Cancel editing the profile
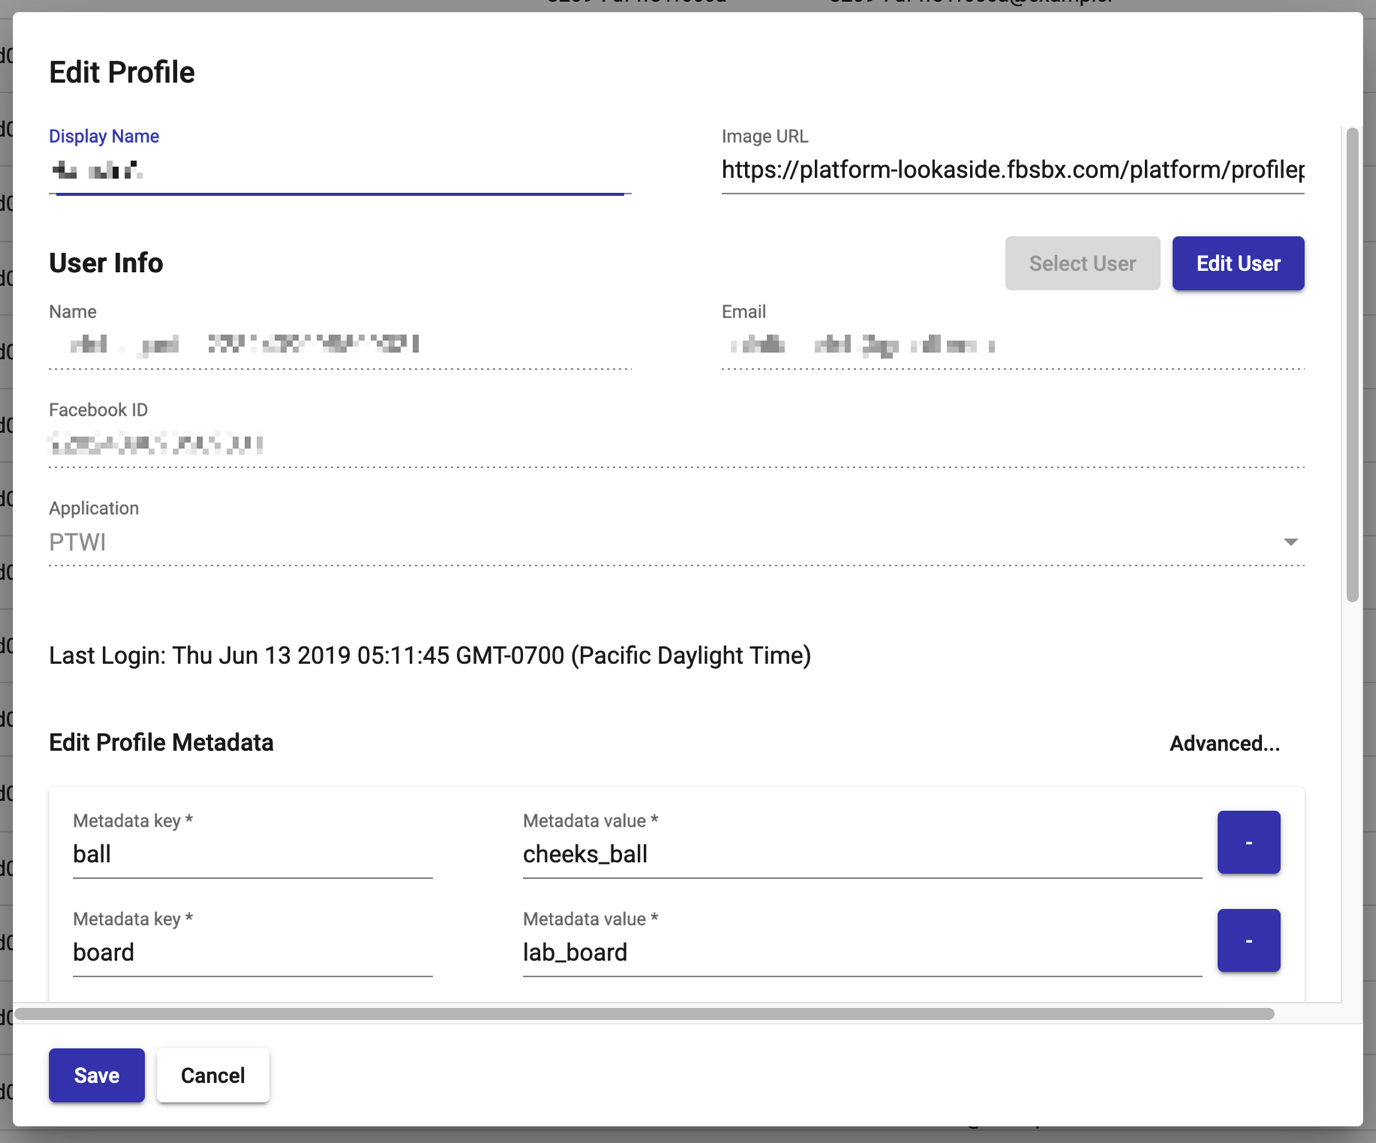Image resolution: width=1376 pixels, height=1143 pixels. click(212, 1075)
